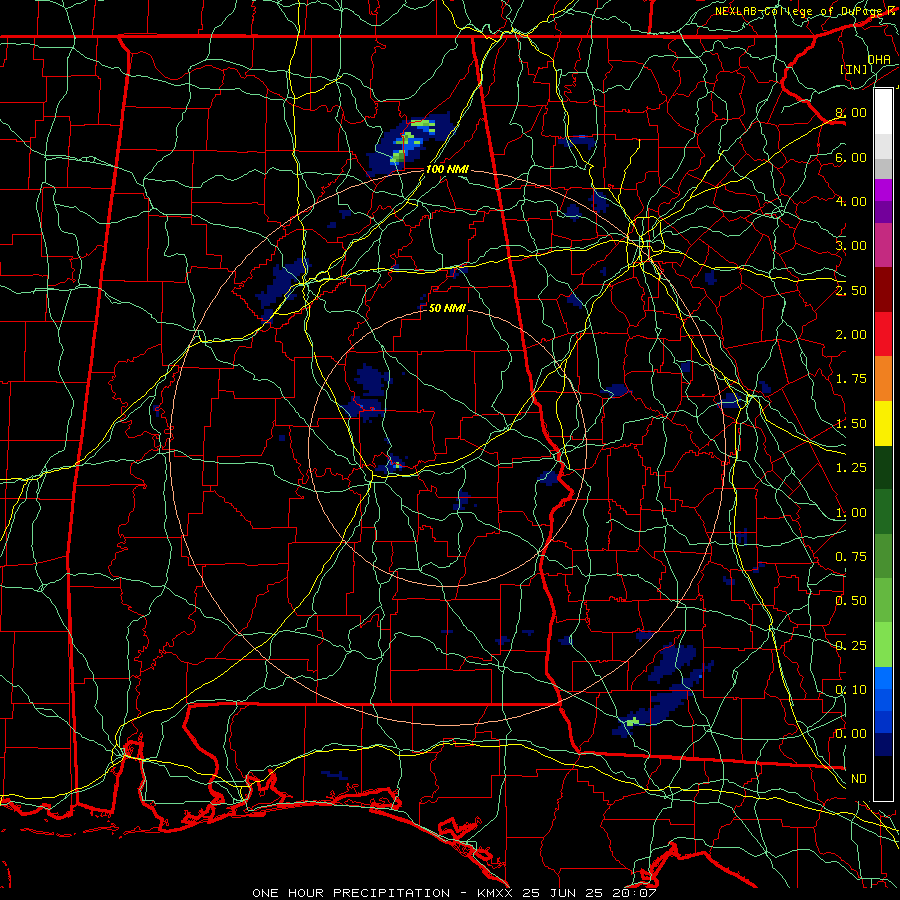This screenshot has width=900, height=900.
Task: Click the 4.00 scale value
Action: (x=851, y=201)
